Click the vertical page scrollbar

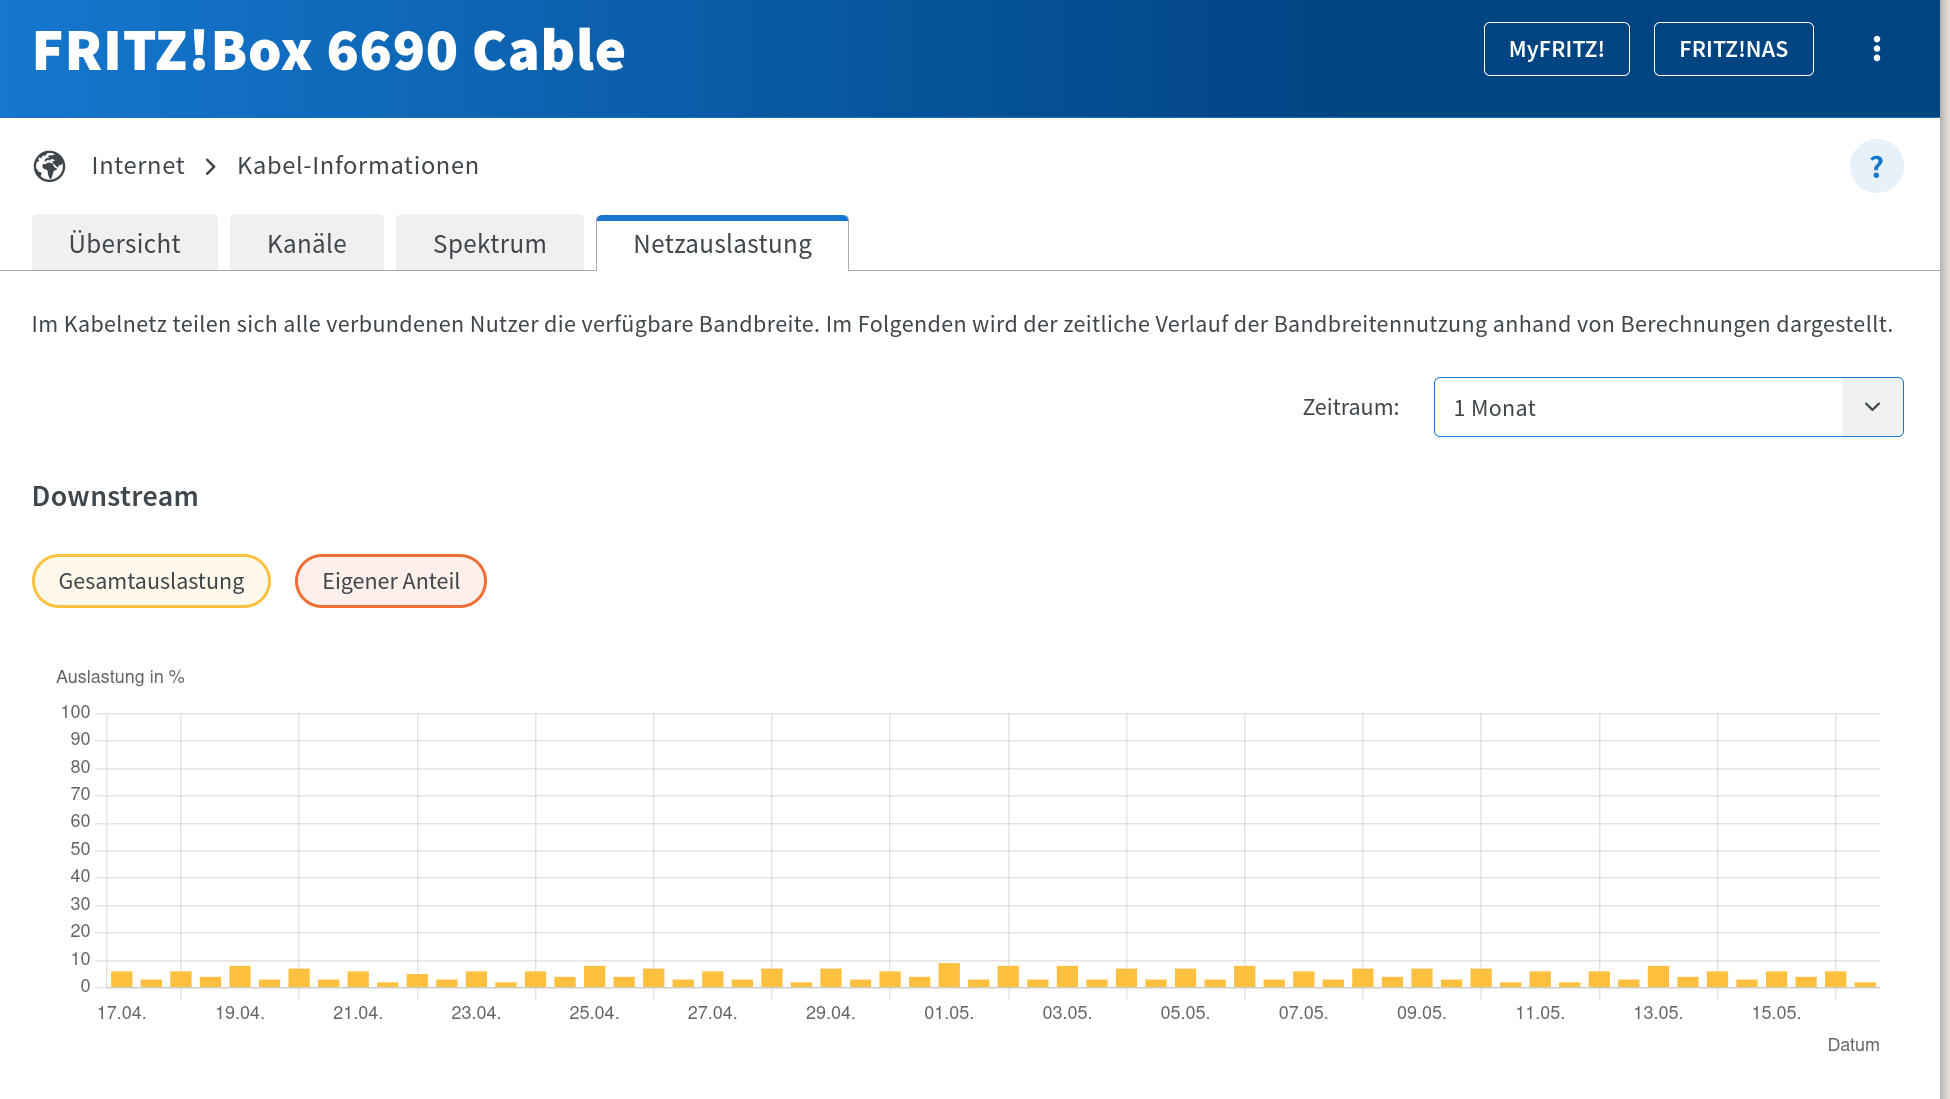[x=1945, y=550]
